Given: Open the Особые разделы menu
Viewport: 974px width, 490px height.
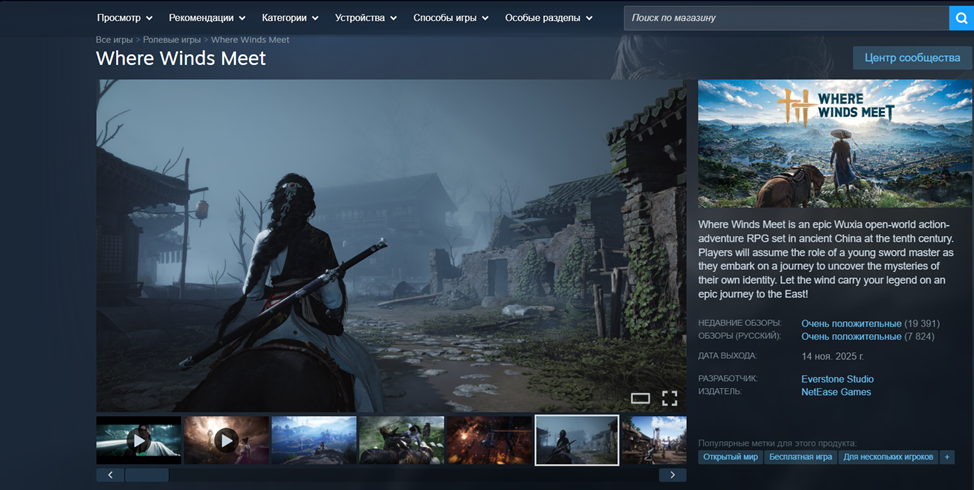Looking at the screenshot, I should [x=549, y=18].
